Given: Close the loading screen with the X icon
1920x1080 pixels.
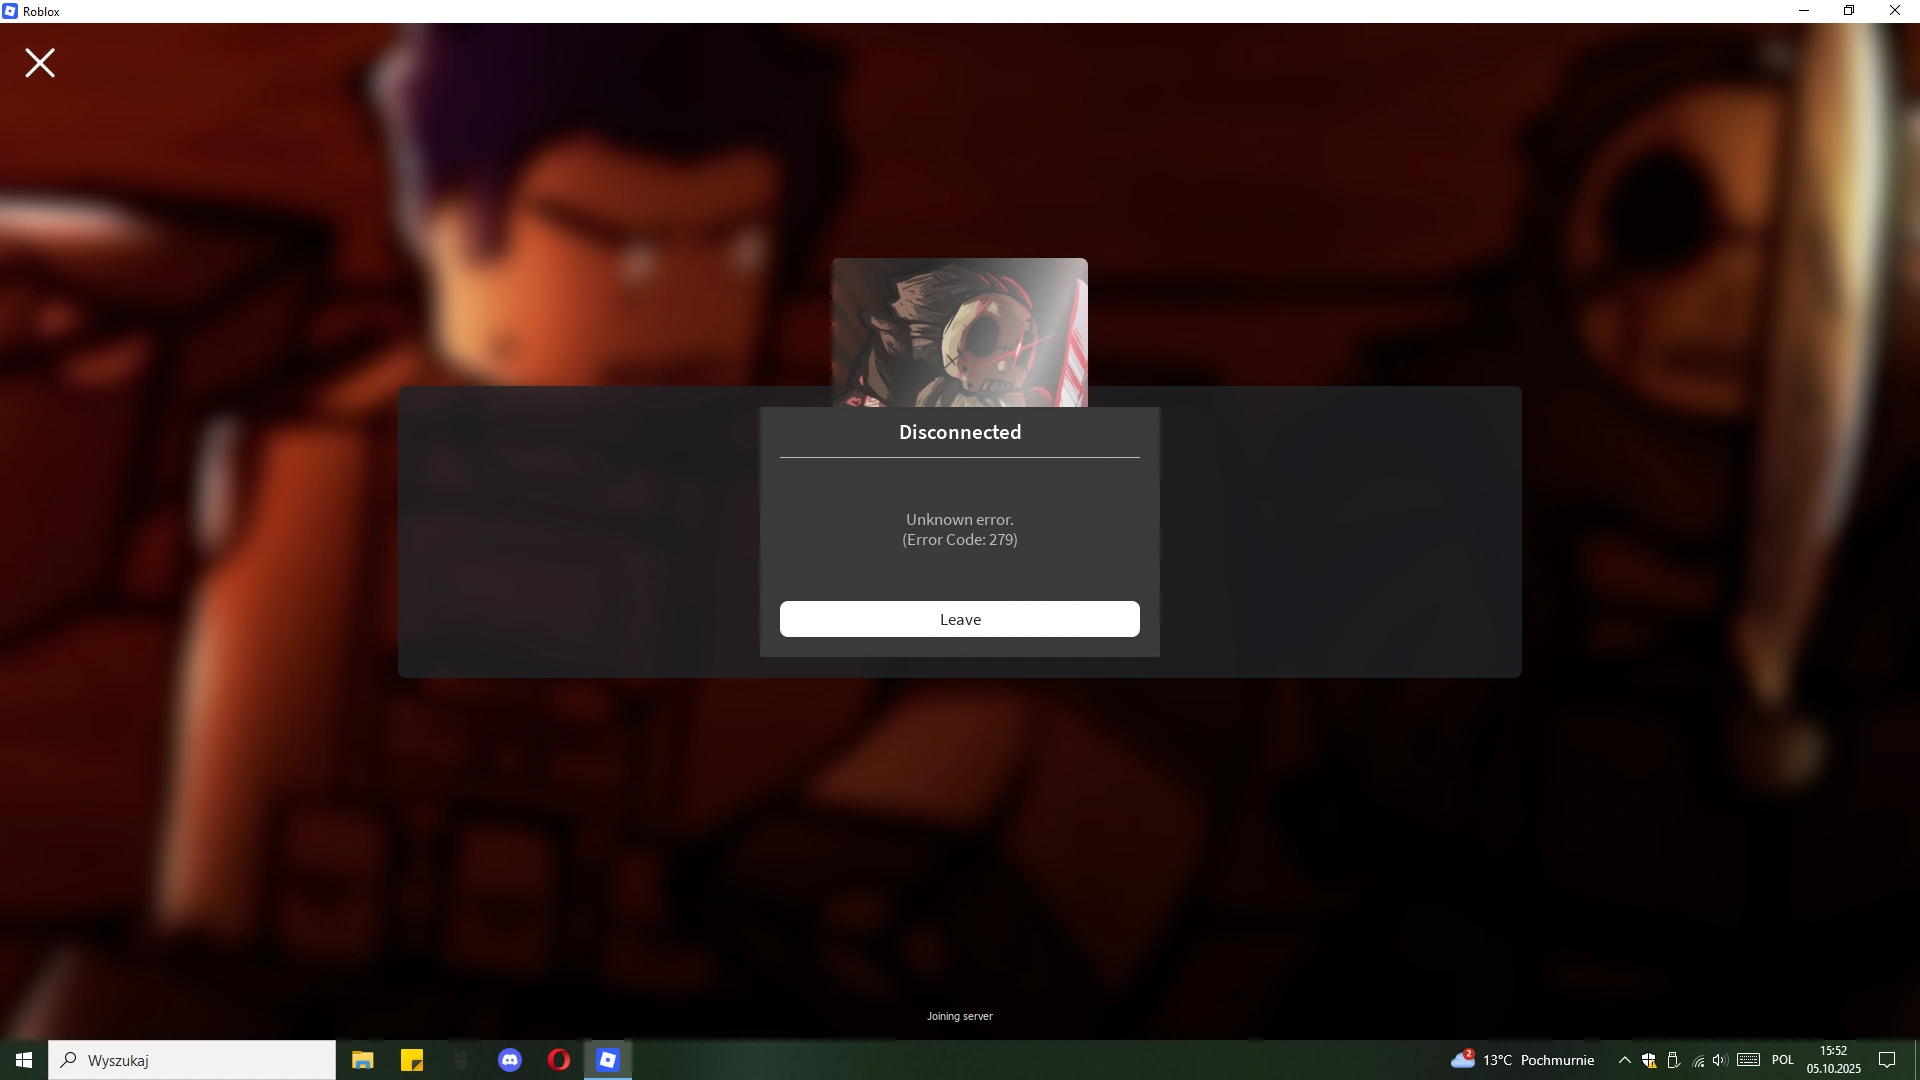Looking at the screenshot, I should coord(40,63).
